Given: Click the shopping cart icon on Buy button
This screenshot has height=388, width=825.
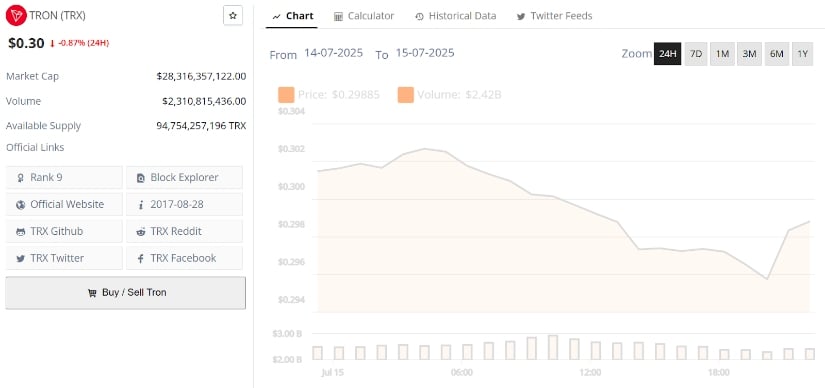Looking at the screenshot, I should pyautogui.click(x=92, y=293).
